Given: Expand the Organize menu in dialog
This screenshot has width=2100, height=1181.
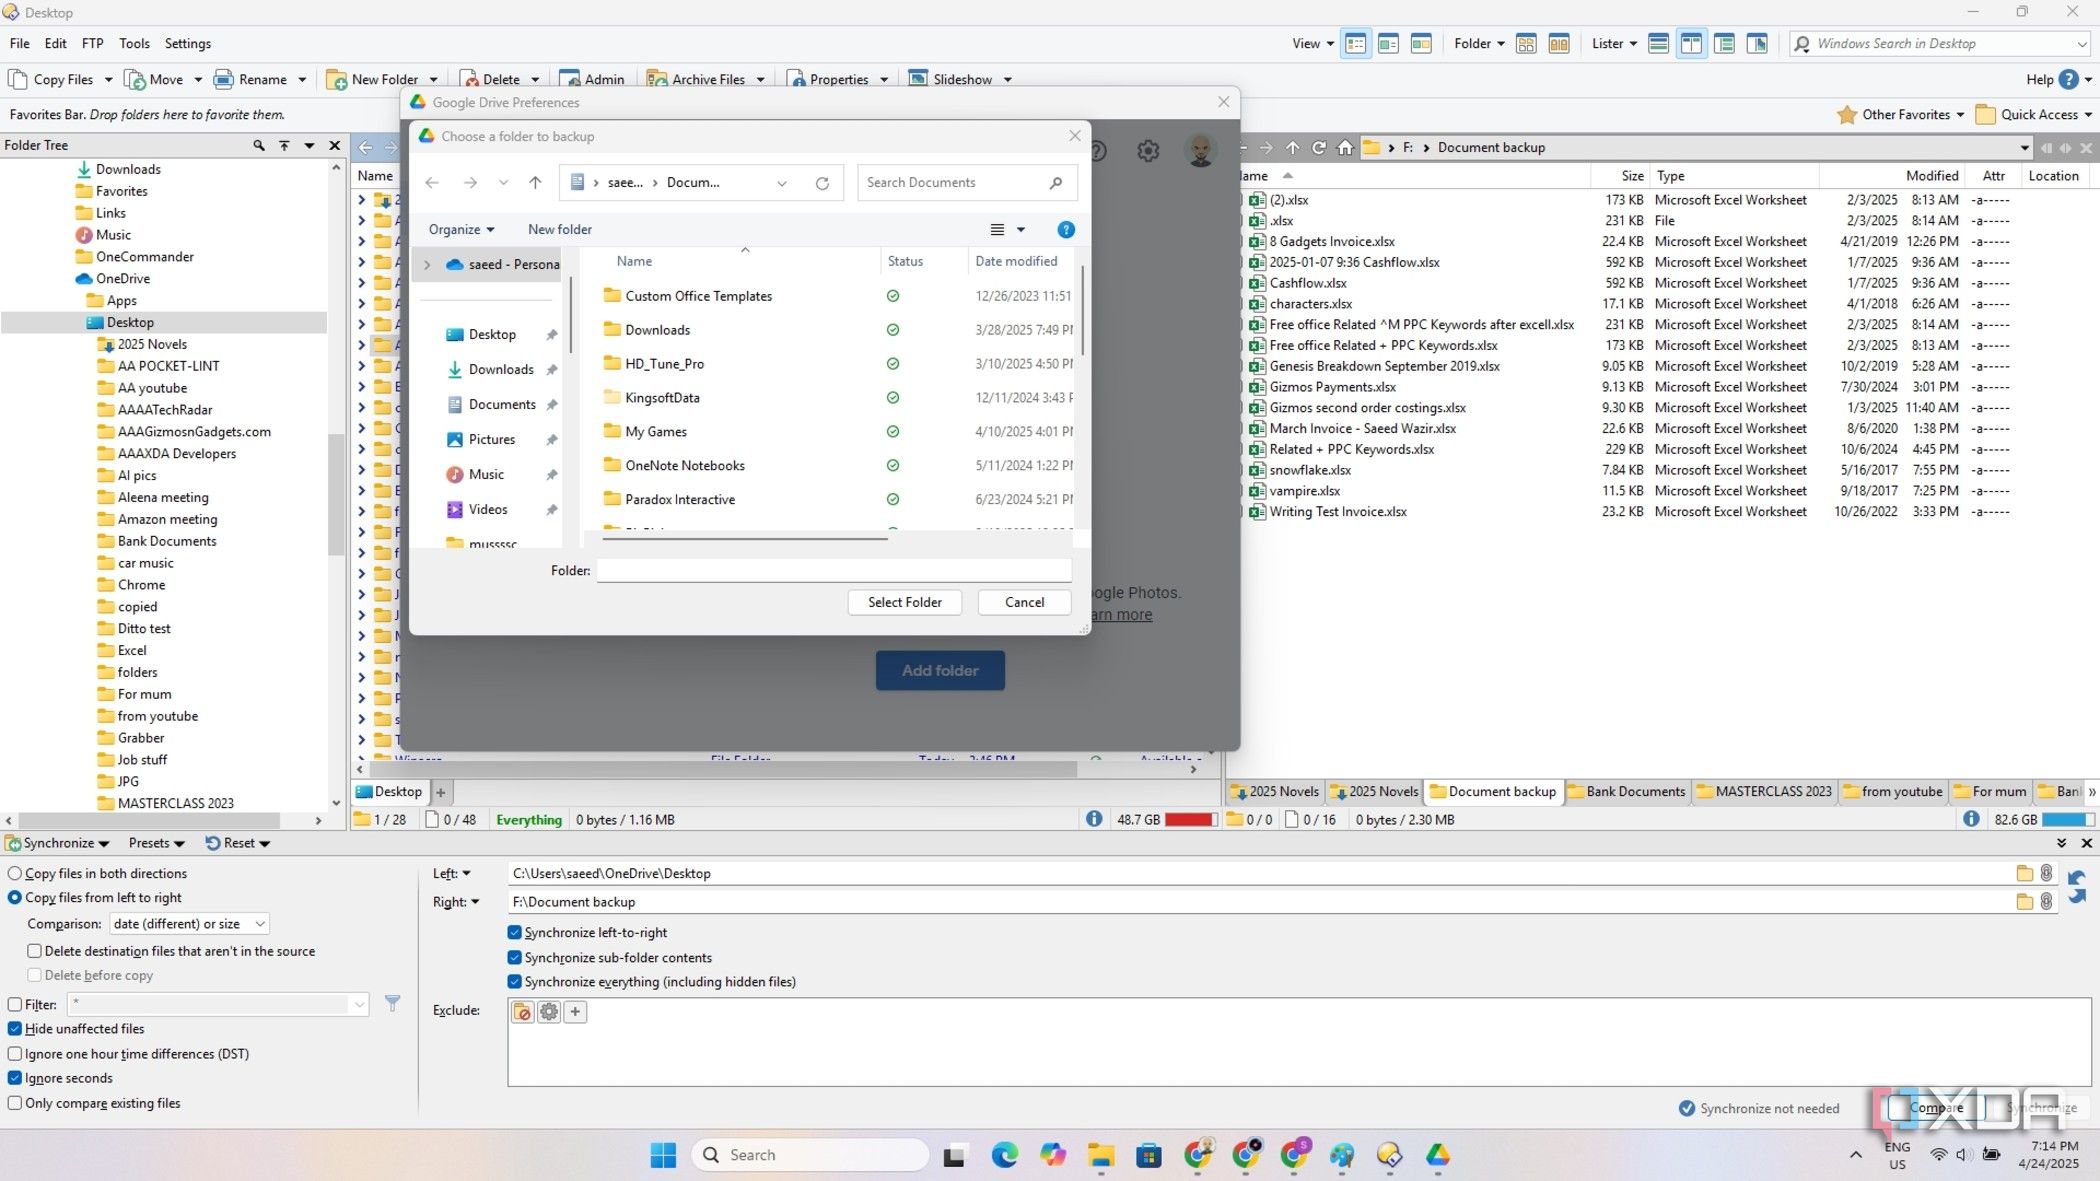Looking at the screenshot, I should 461,230.
